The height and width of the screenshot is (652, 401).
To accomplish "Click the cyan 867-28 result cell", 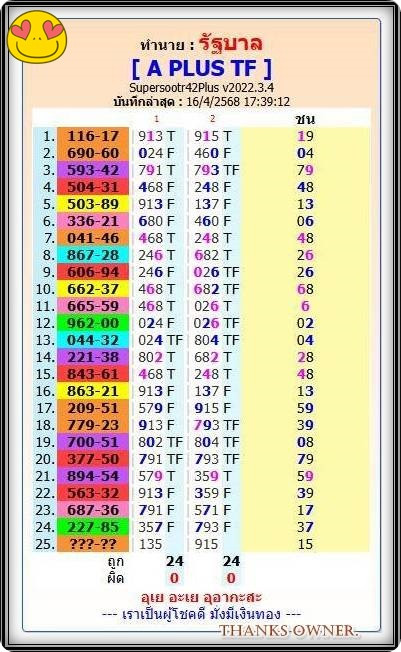I will (x=93, y=255).
